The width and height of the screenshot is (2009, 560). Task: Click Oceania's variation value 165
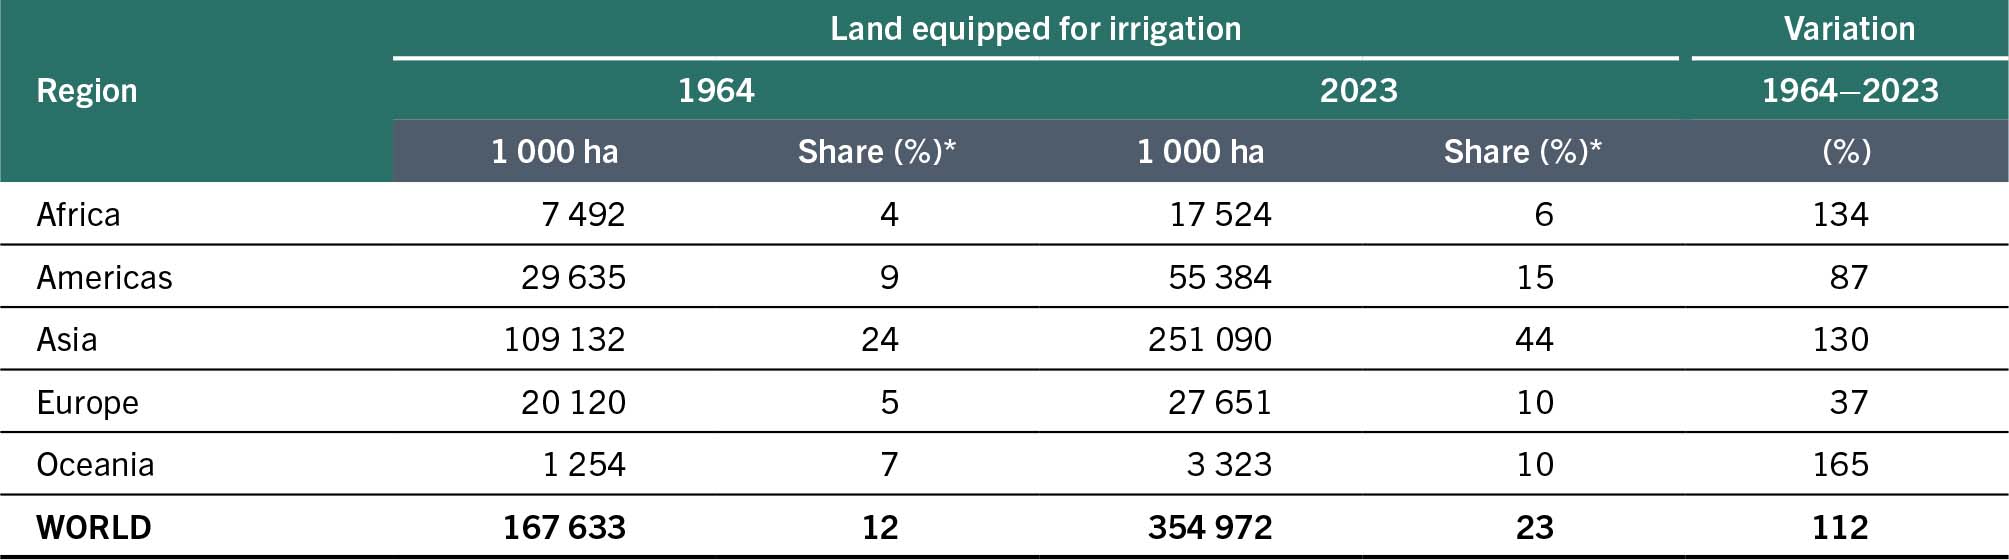pyautogui.click(x=1840, y=465)
